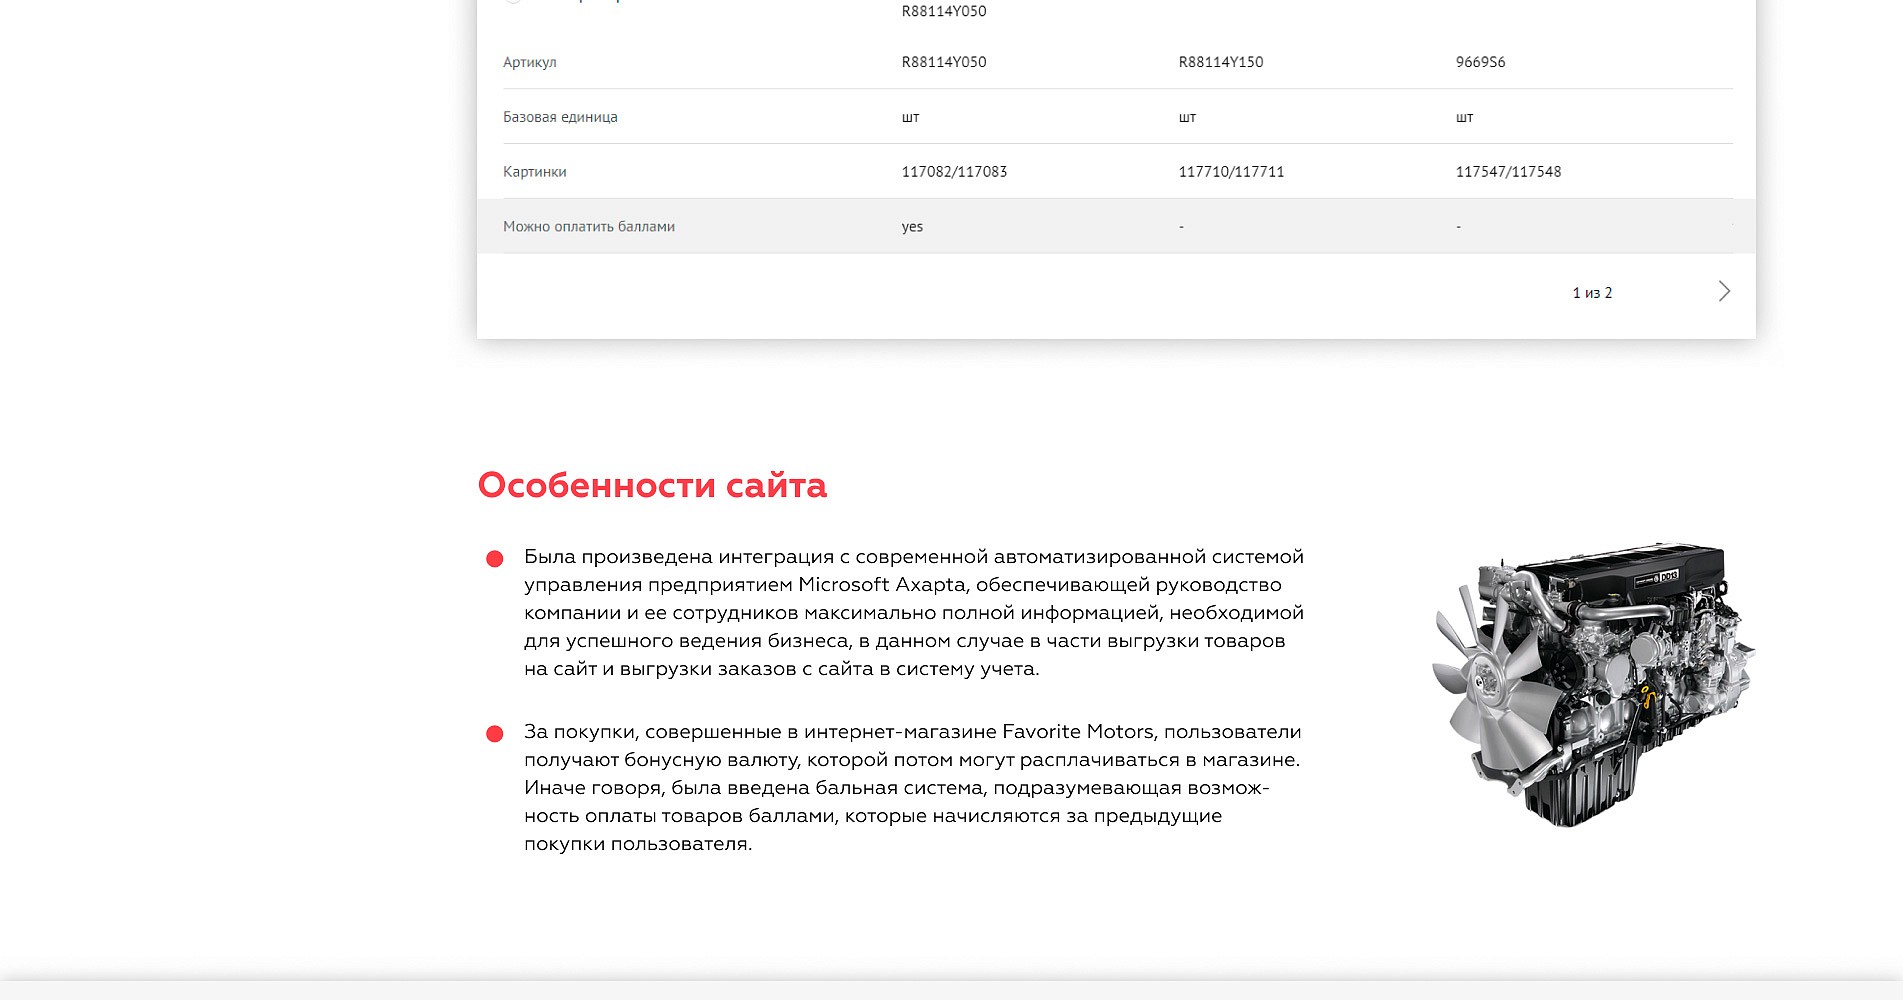1903x1000 pixels.
Task: Go to next page with the arrow chevron
Action: tap(1723, 292)
